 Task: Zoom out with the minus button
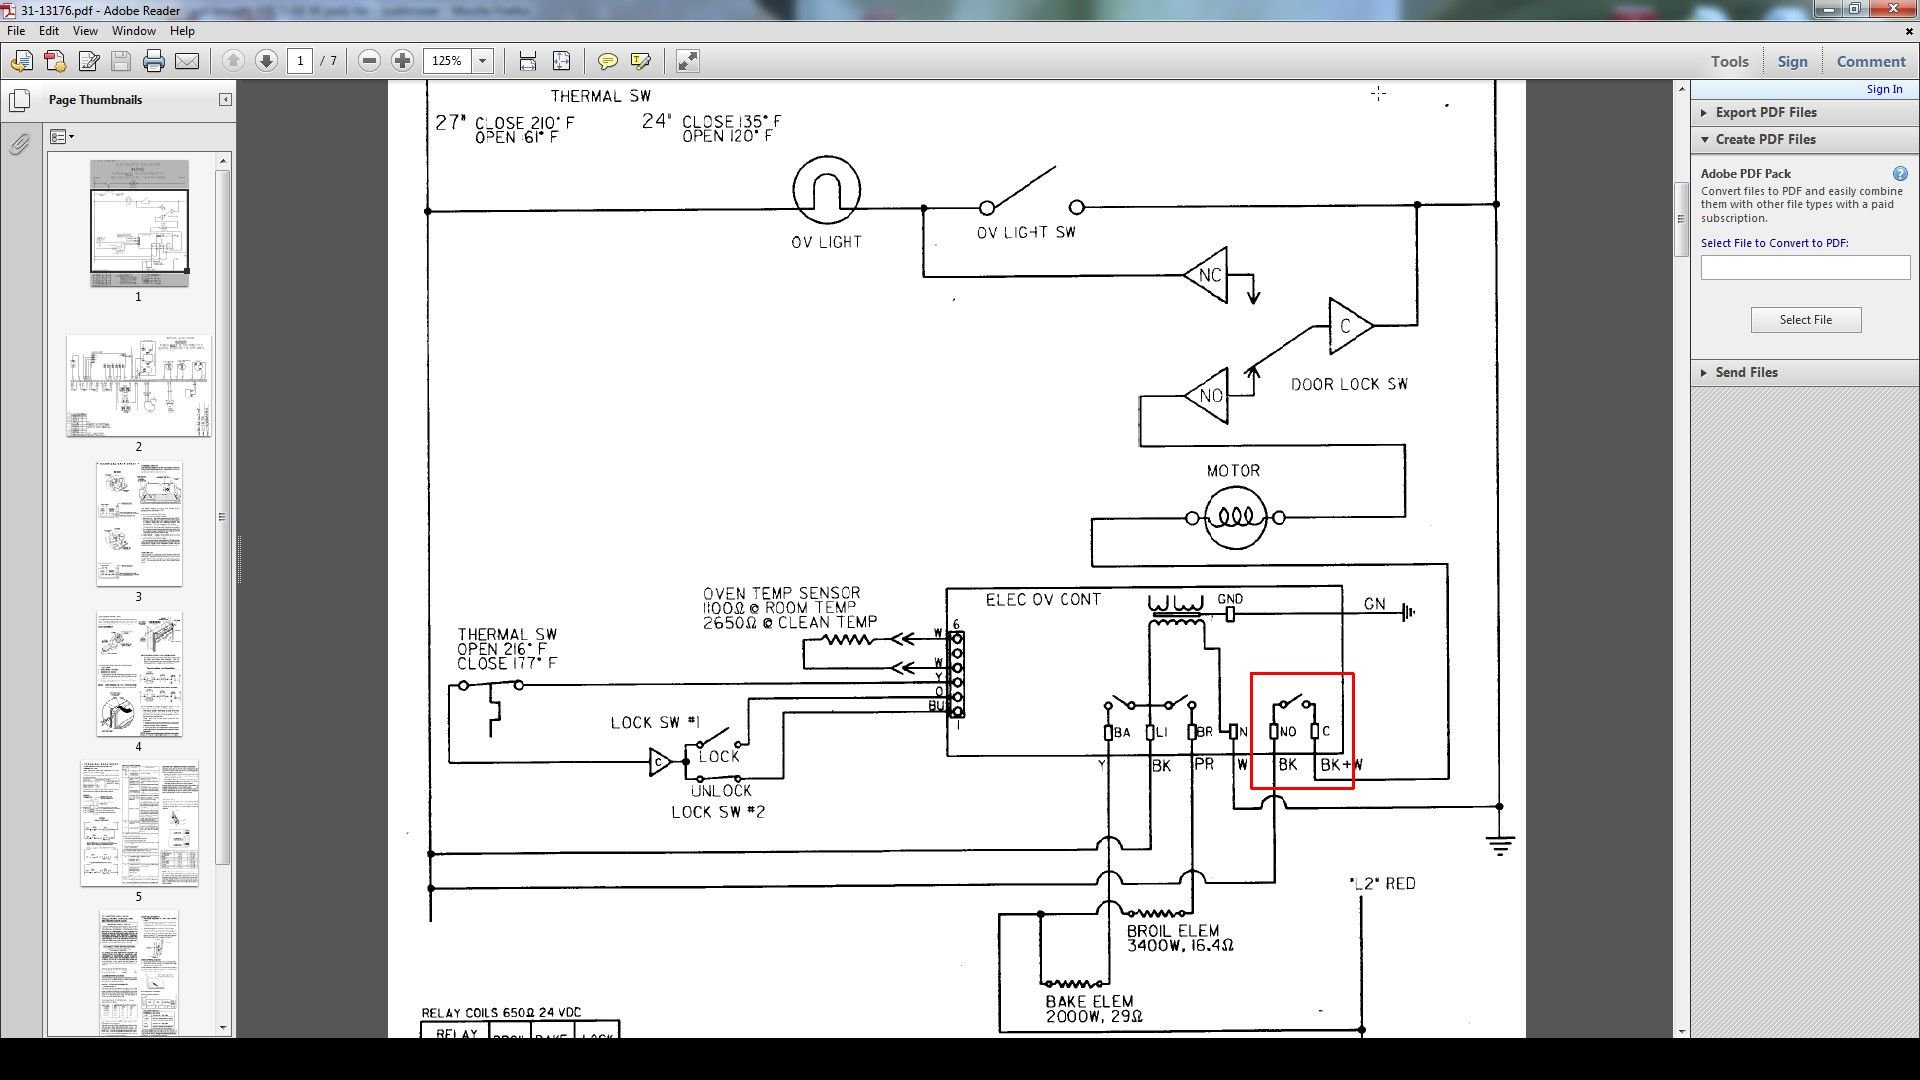tap(369, 61)
